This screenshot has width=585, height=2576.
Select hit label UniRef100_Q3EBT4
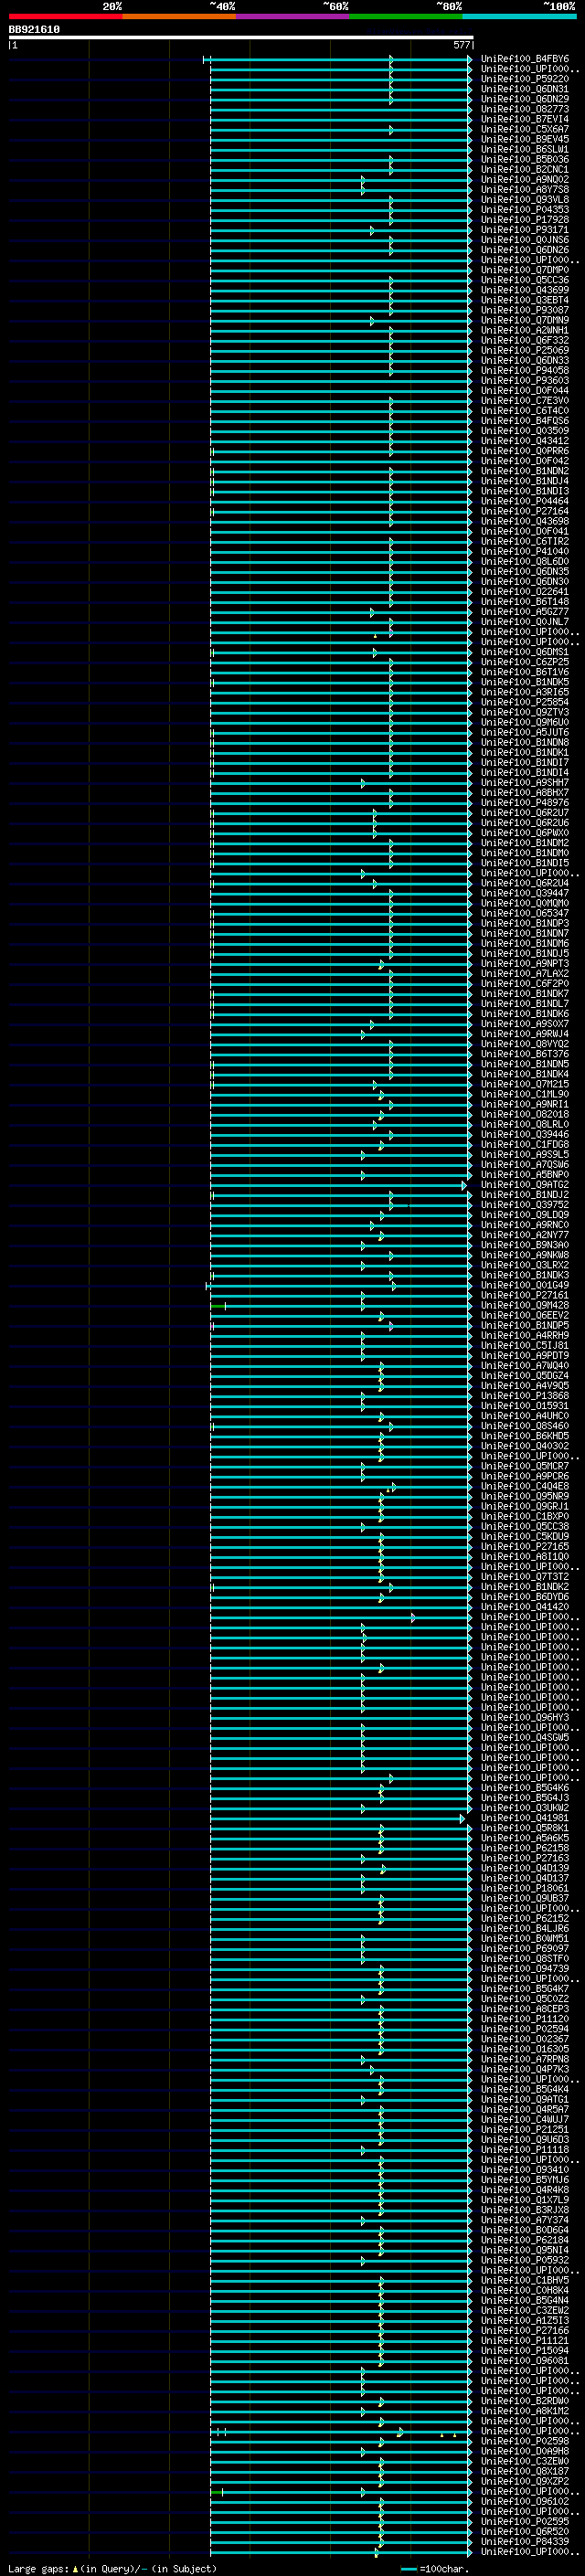[525, 300]
